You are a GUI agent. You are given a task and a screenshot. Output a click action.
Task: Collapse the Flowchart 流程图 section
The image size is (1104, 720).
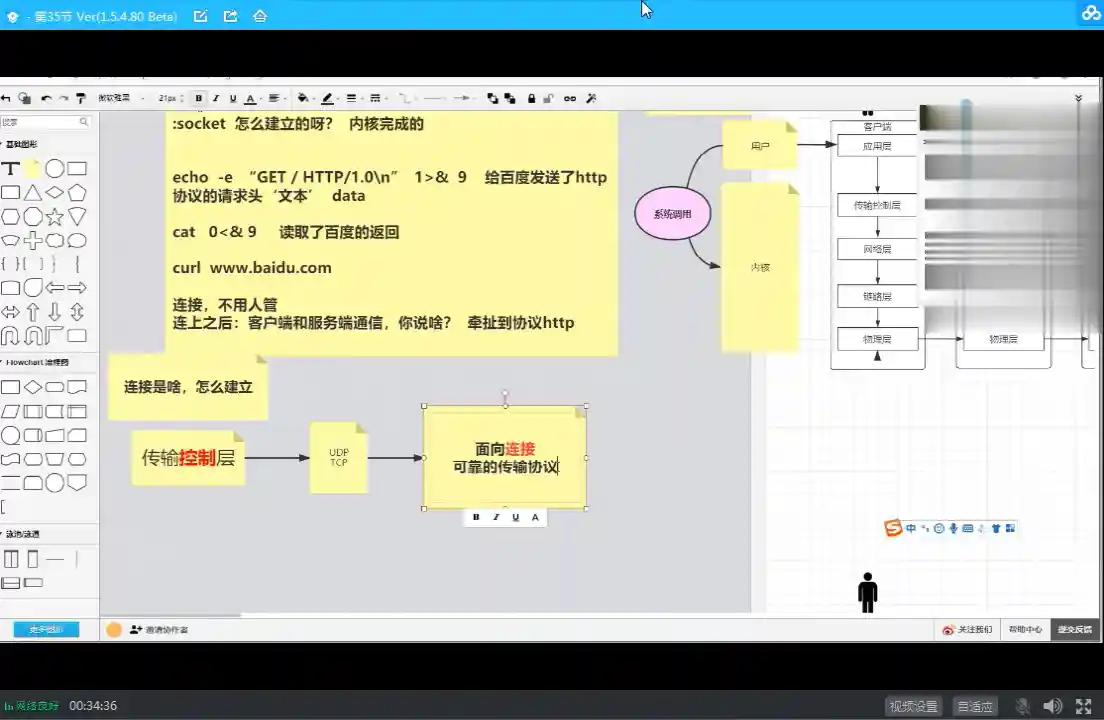tap(35, 362)
